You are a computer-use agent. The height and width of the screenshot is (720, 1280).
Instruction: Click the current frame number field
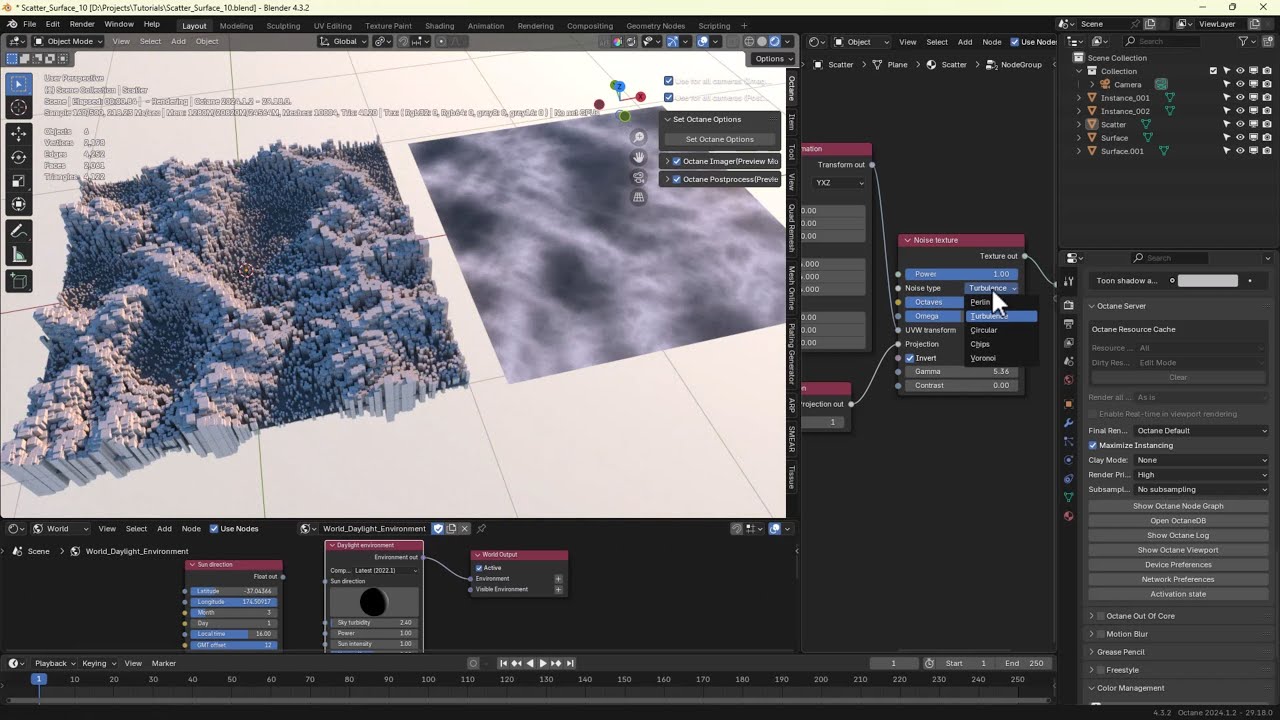pyautogui.click(x=894, y=663)
